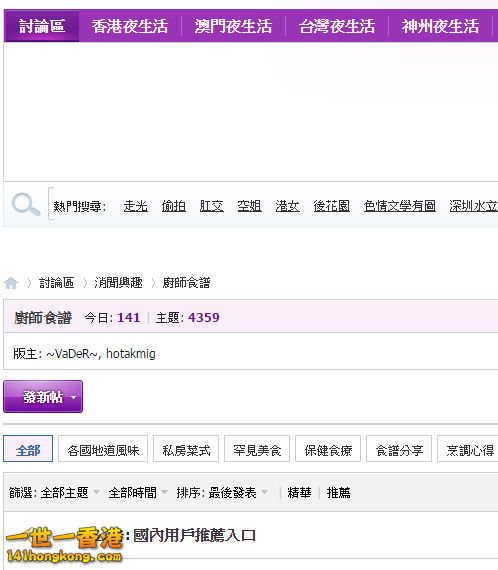Expand the 發新帖 dropdown arrow
This screenshot has height=570, width=498.
pyautogui.click(x=73, y=397)
